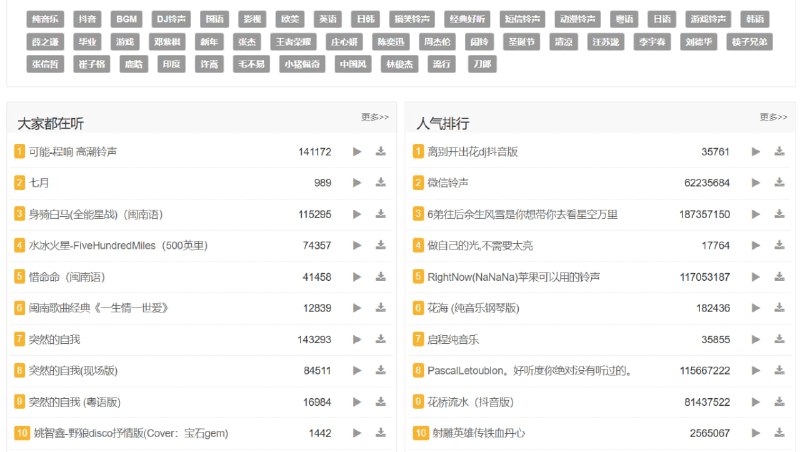This screenshot has width=800, height=452.
Task: Play 微信铃声 in the popularity ranking
Action: point(756,183)
